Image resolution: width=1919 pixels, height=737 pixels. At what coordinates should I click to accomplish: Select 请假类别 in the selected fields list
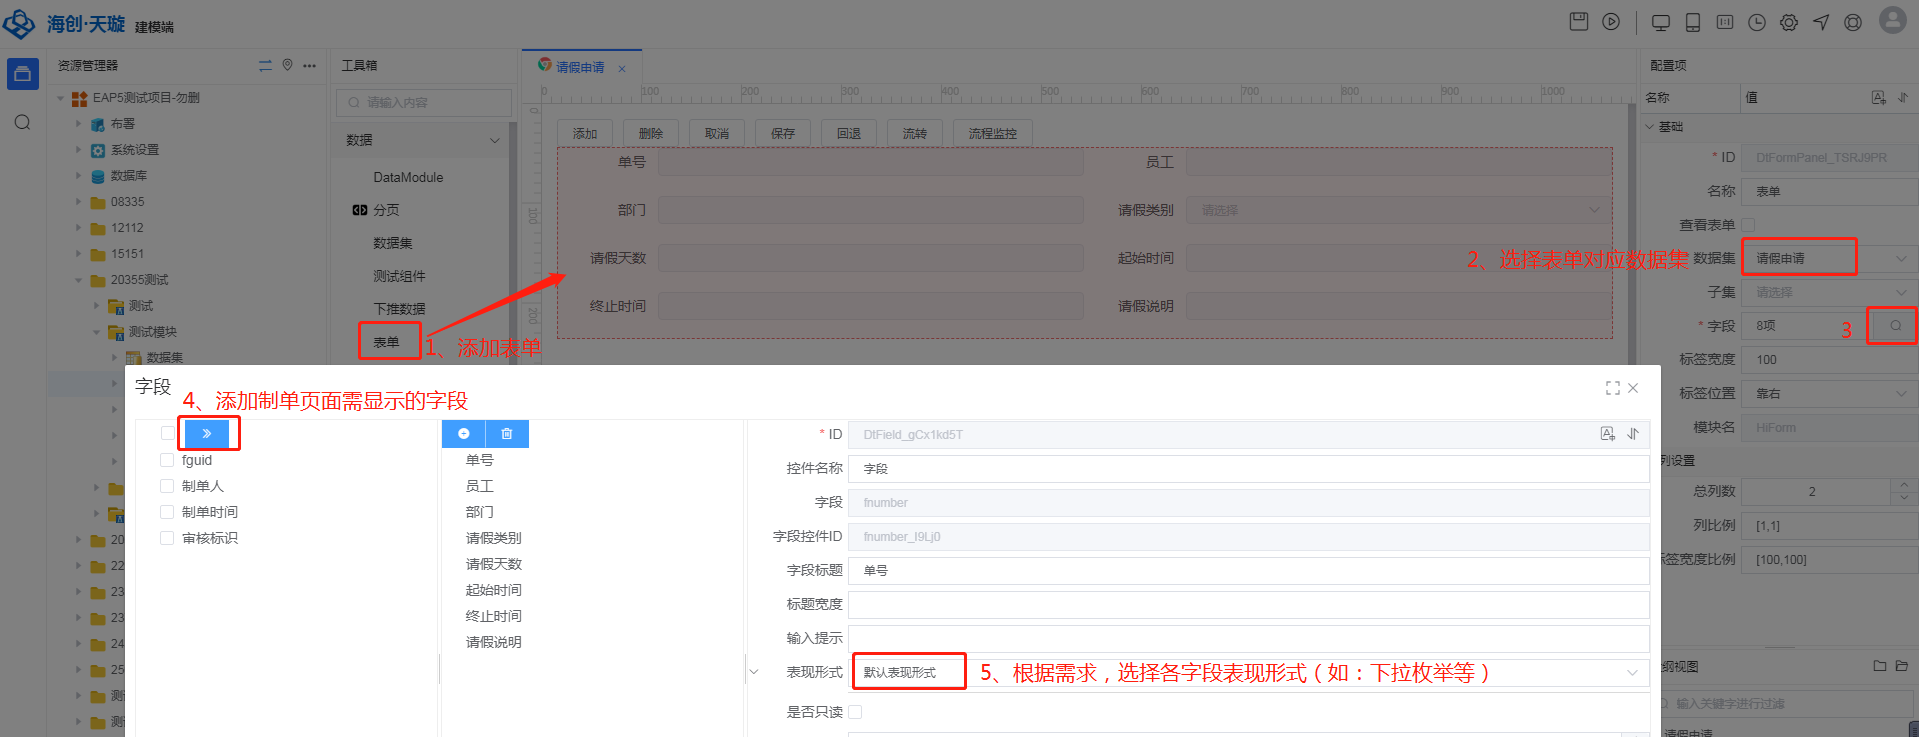493,538
